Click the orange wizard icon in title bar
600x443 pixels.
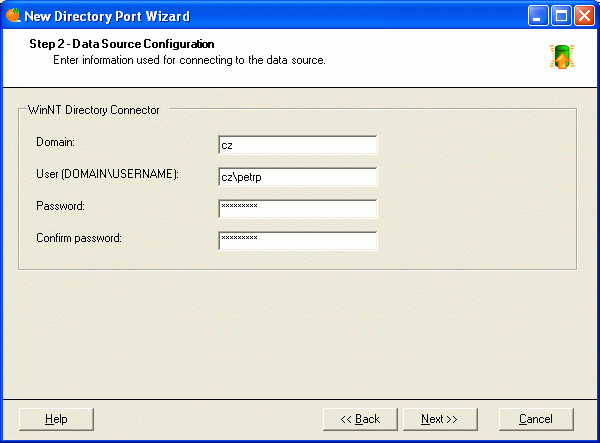[x=13, y=16]
